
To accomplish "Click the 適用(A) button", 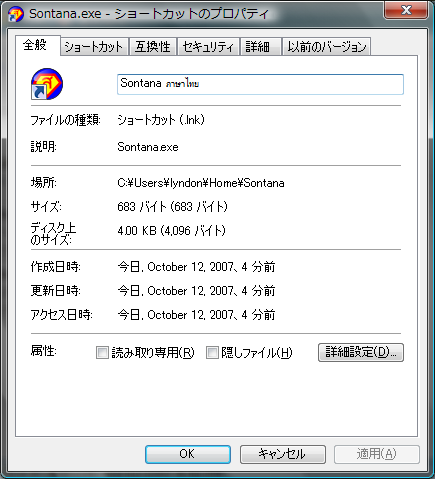I will (377, 454).
